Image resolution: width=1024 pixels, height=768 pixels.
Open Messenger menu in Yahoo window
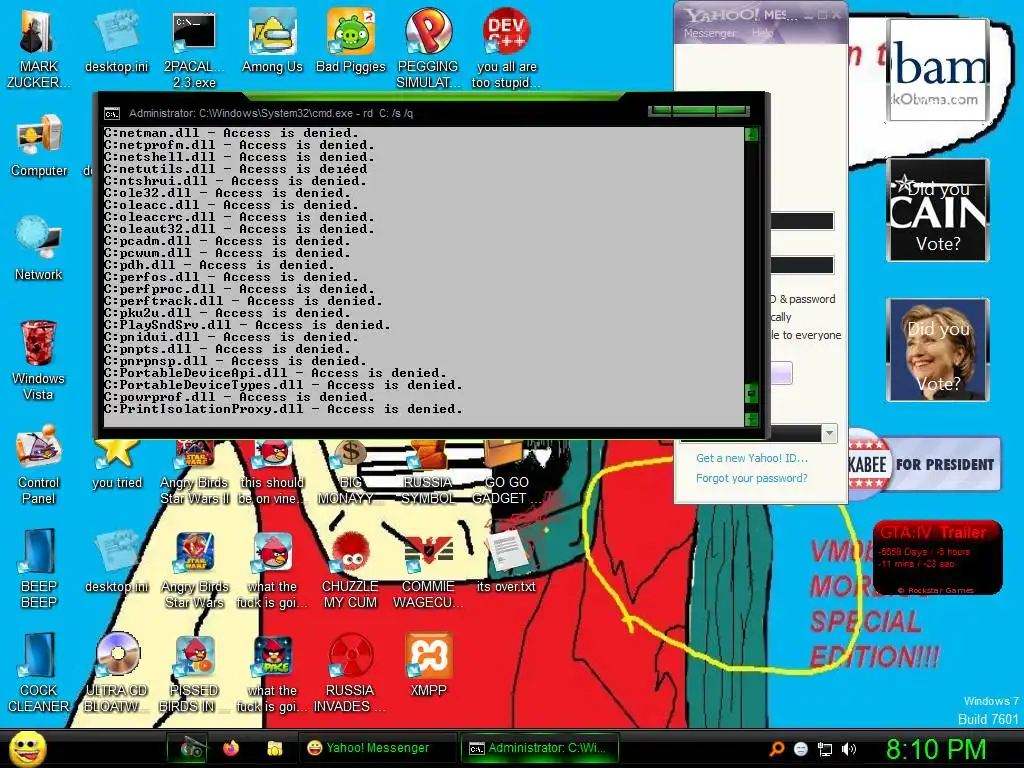click(x=709, y=33)
